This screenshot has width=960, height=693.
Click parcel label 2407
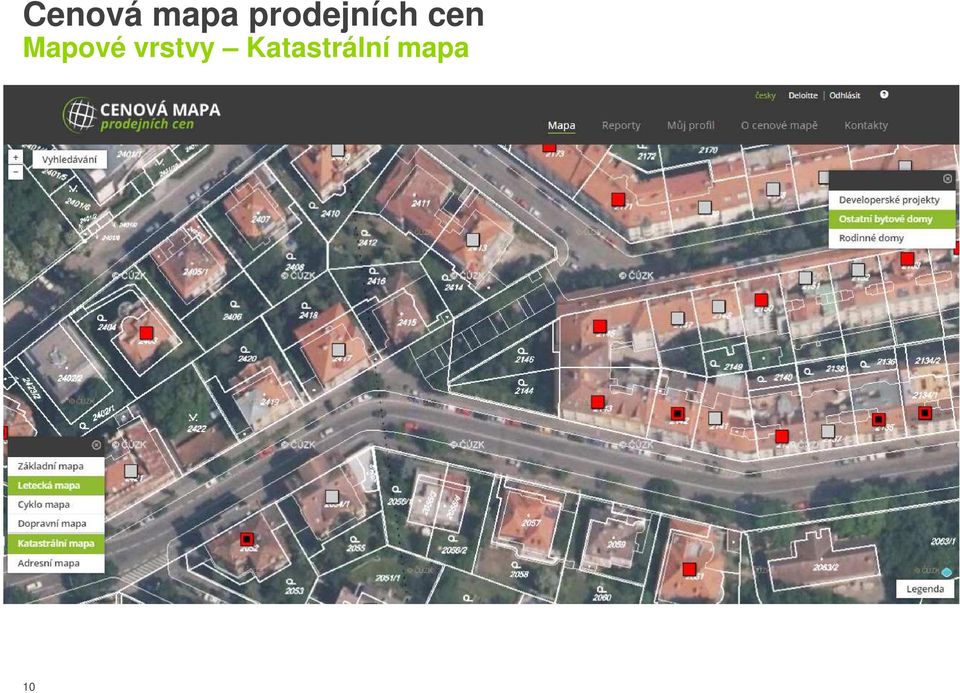tap(260, 219)
